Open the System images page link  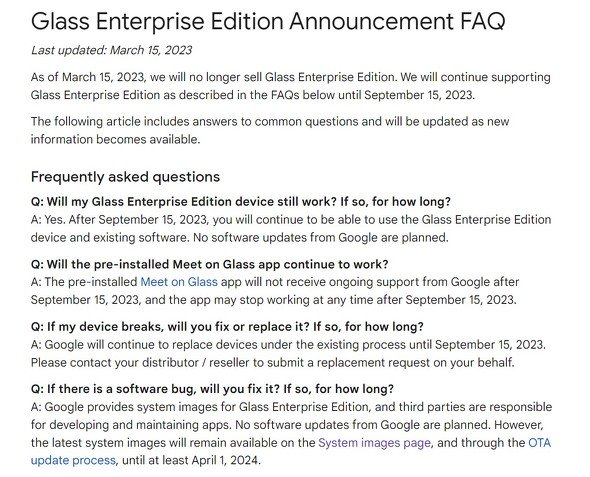pos(374,442)
